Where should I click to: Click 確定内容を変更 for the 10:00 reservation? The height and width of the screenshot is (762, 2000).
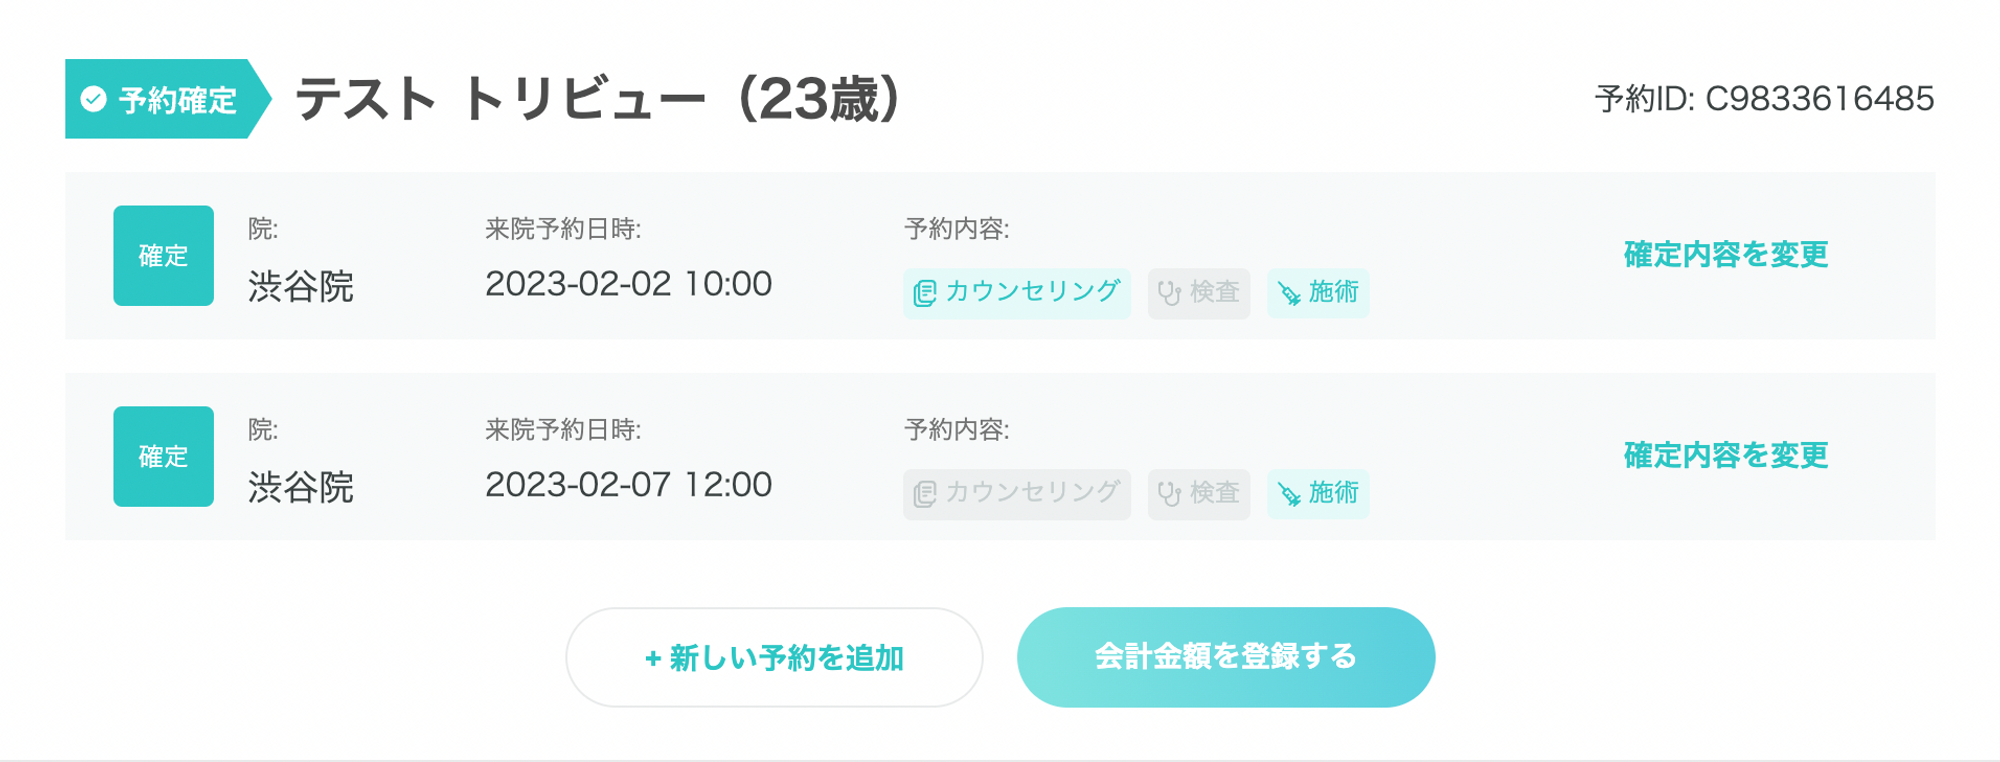1725,255
